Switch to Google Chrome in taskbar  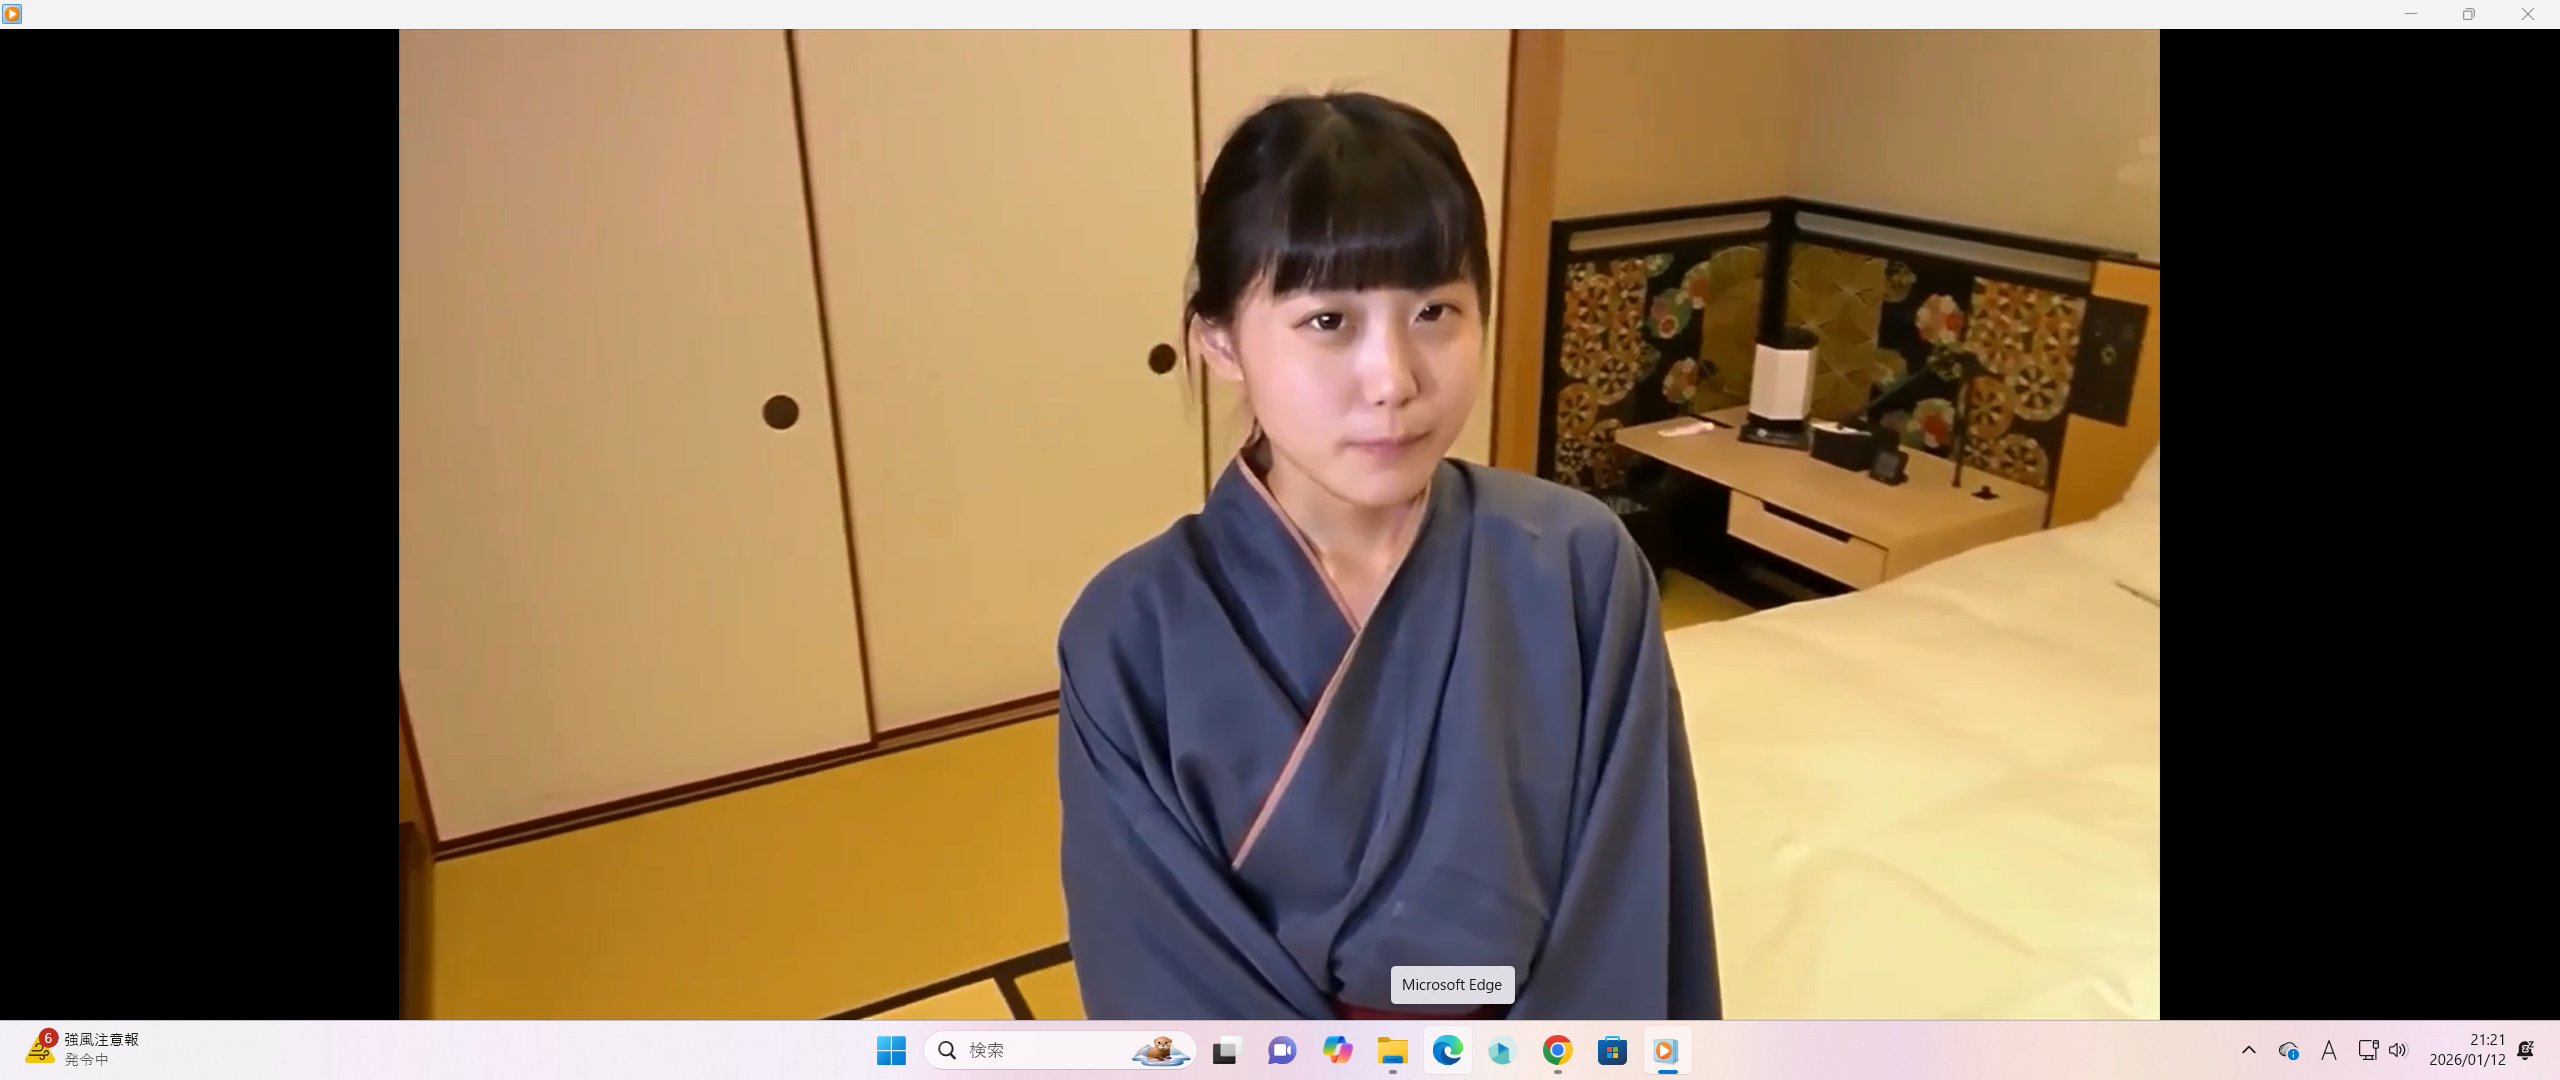point(1557,1050)
